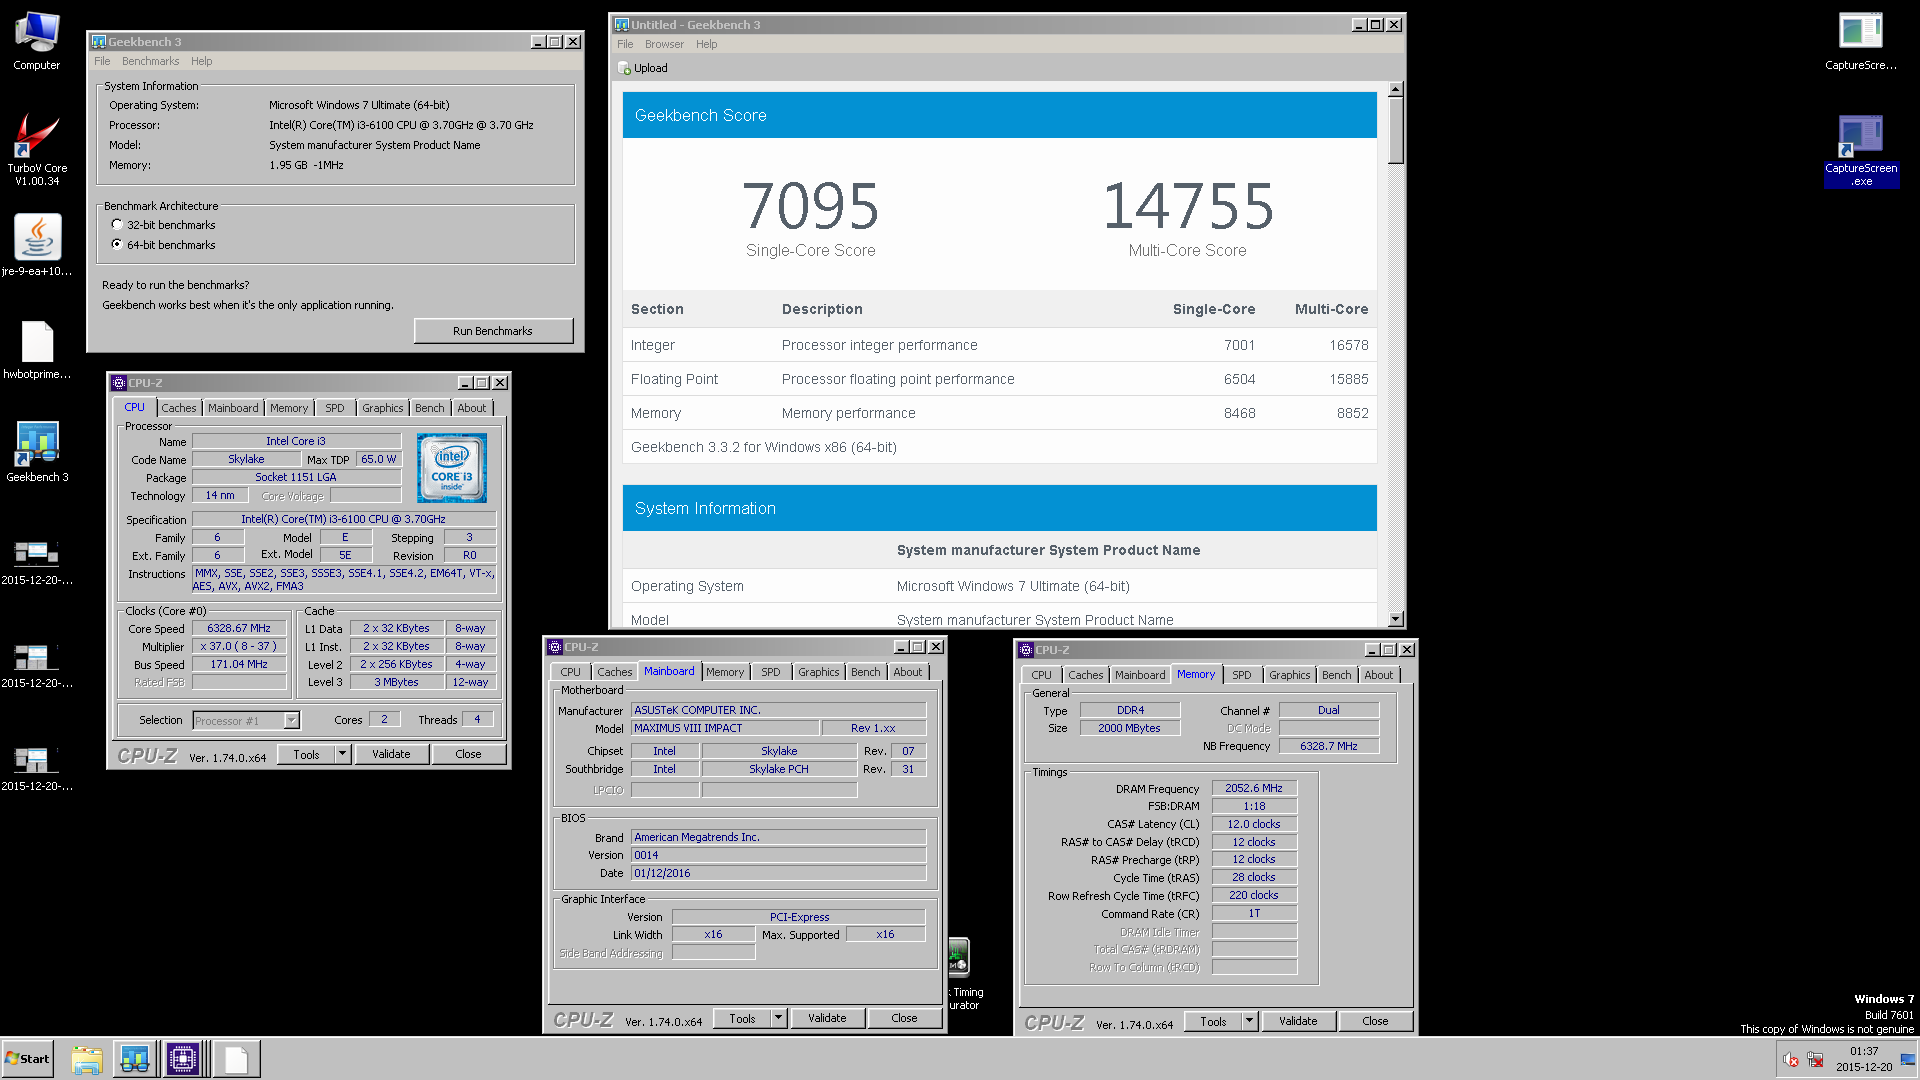Open Graphics tab in Memory CPU-Z window
Screen dimensions: 1920x1080
click(1290, 675)
